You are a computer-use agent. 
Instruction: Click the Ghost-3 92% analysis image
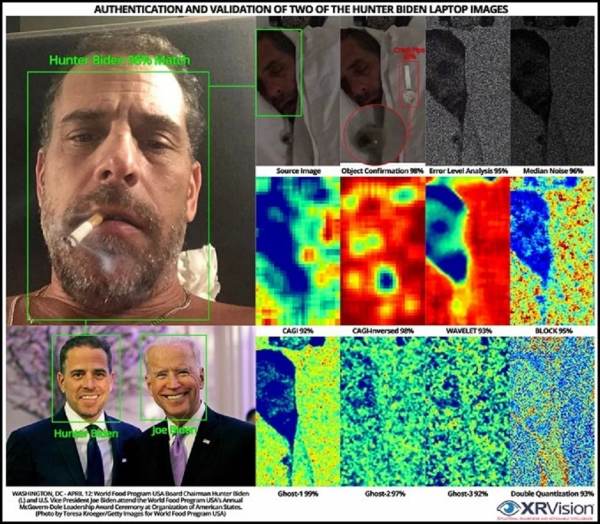[x=467, y=407]
